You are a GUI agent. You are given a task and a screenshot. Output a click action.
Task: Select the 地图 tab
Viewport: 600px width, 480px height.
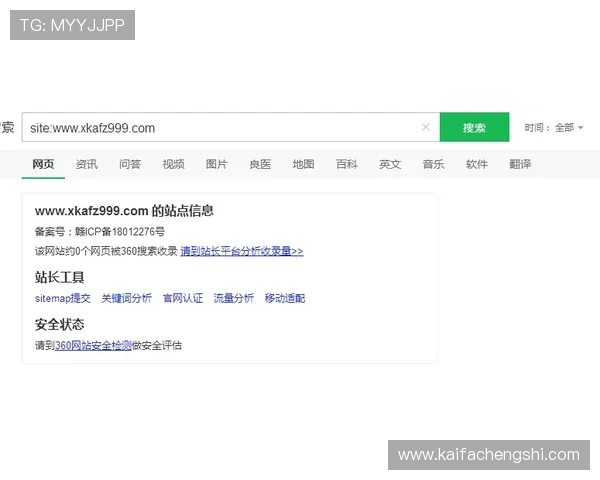pyautogui.click(x=303, y=164)
